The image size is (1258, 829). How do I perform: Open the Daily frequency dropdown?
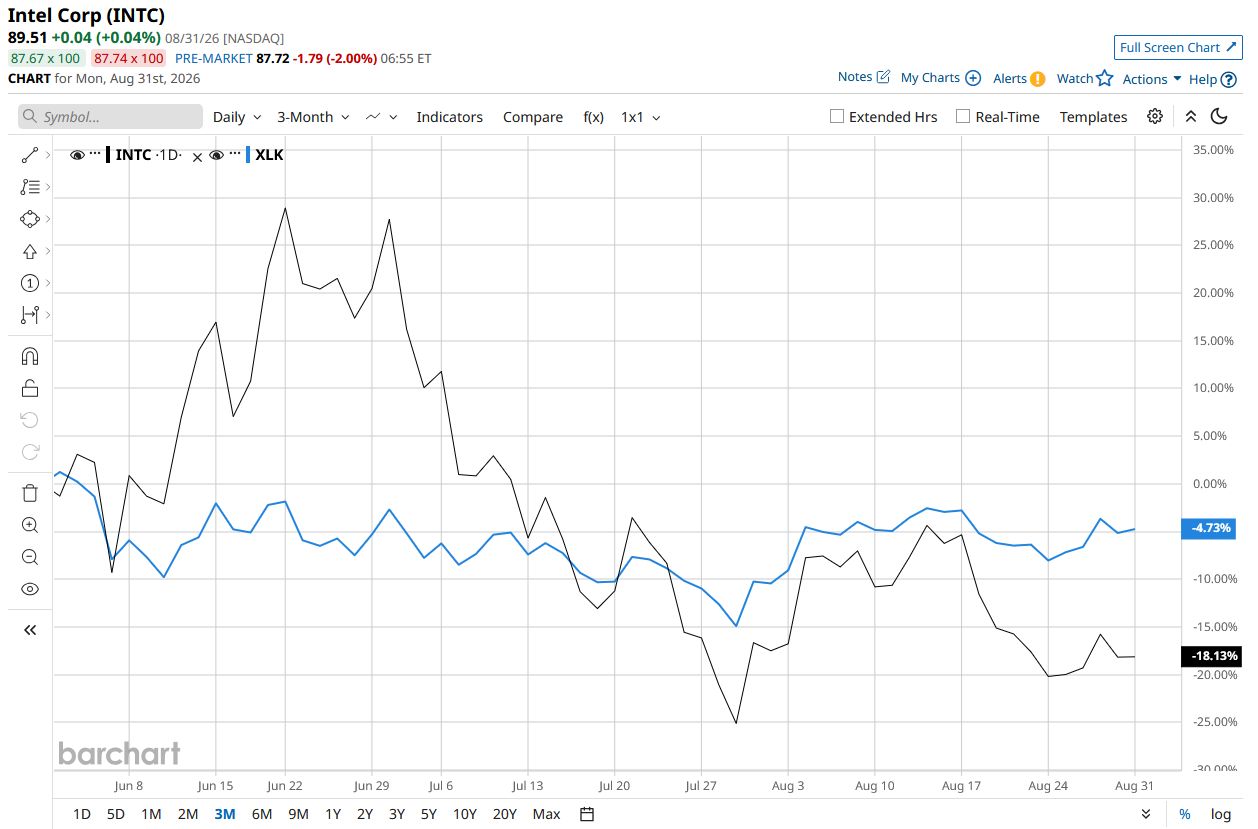(x=237, y=117)
